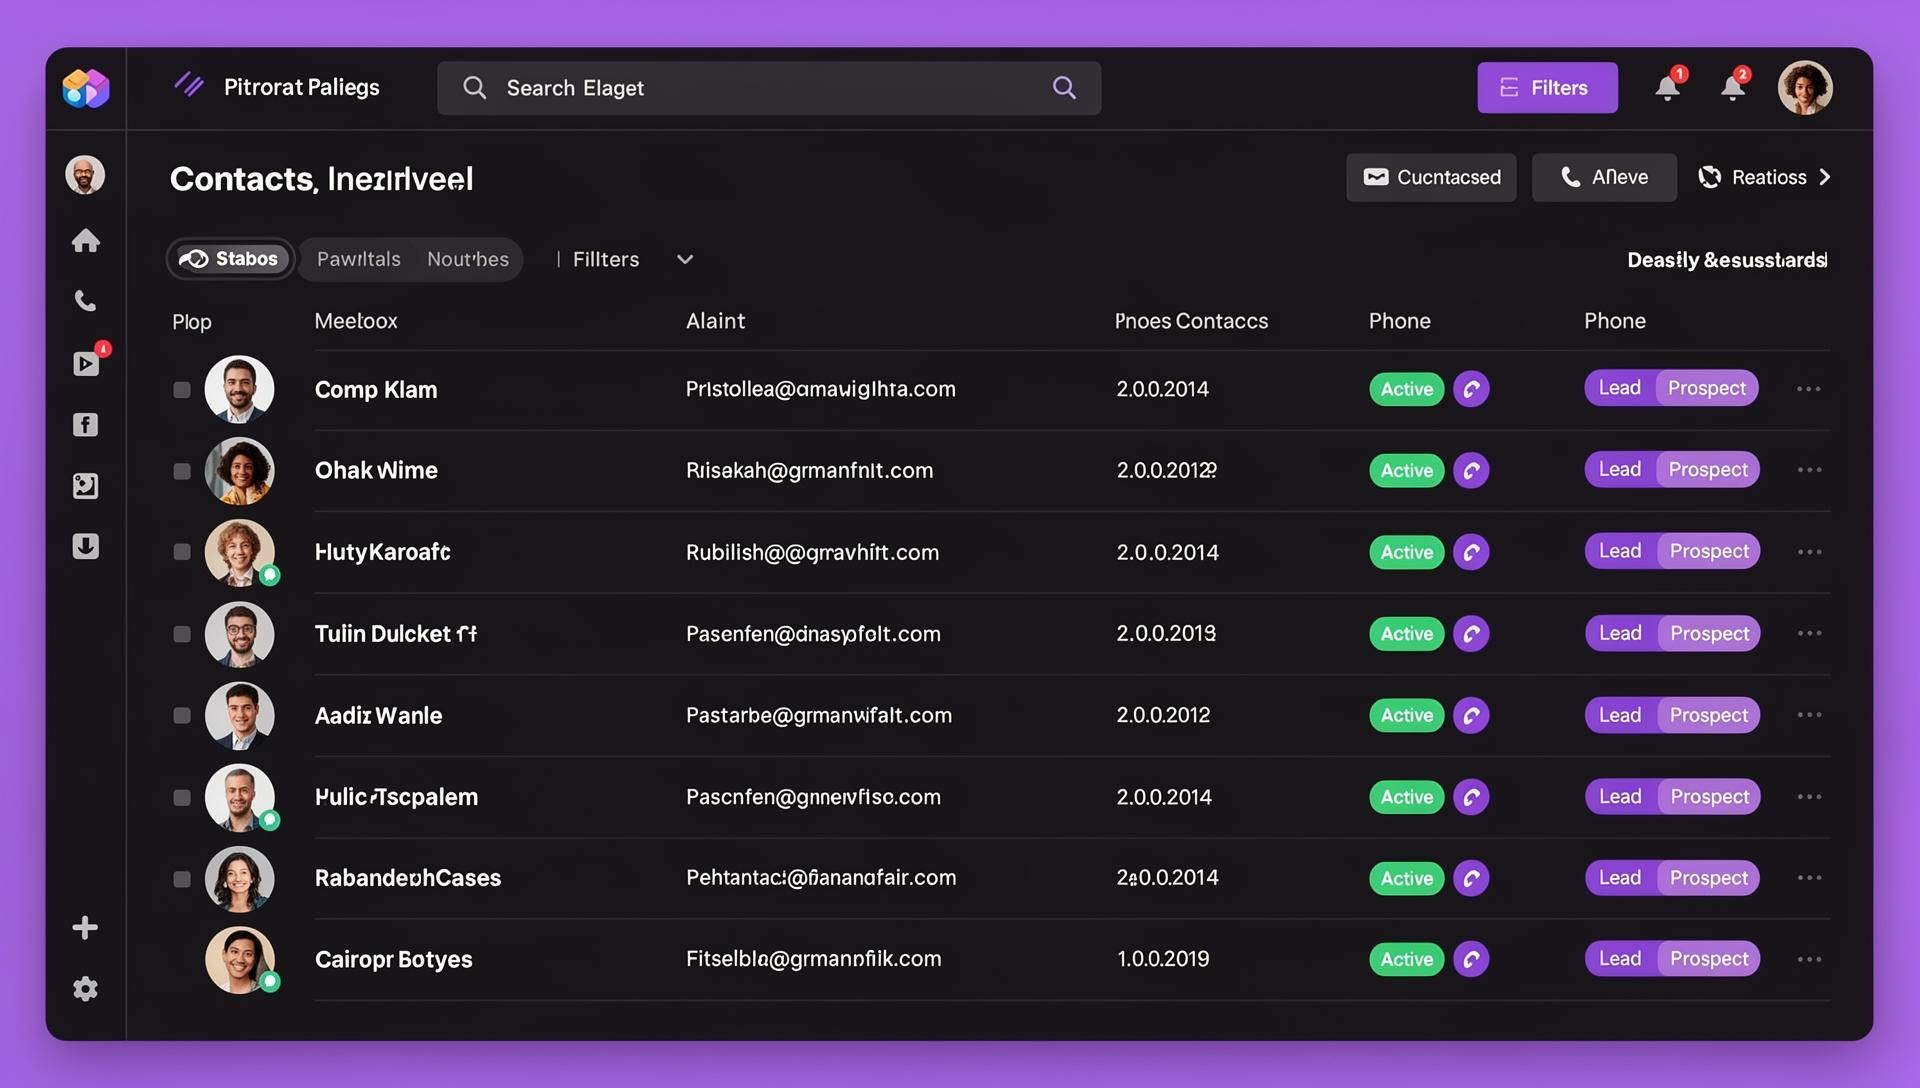Click Prospect tag for Ohak Wime
Viewport: 1920px width, 1088px height.
(x=1708, y=469)
